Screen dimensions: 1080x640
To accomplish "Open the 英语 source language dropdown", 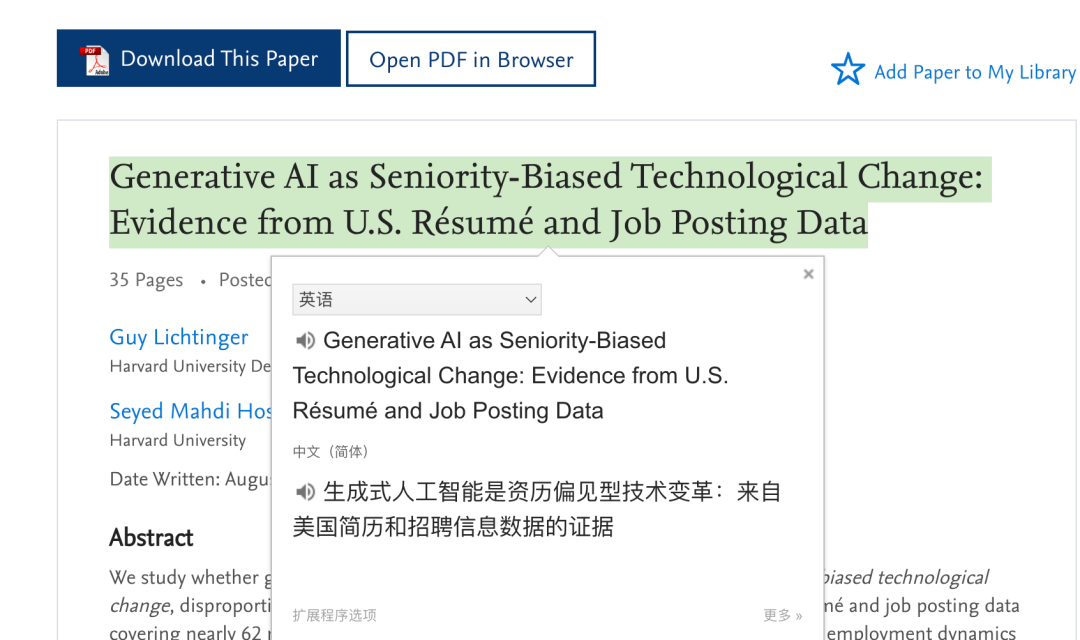I will pyautogui.click(x=416, y=299).
